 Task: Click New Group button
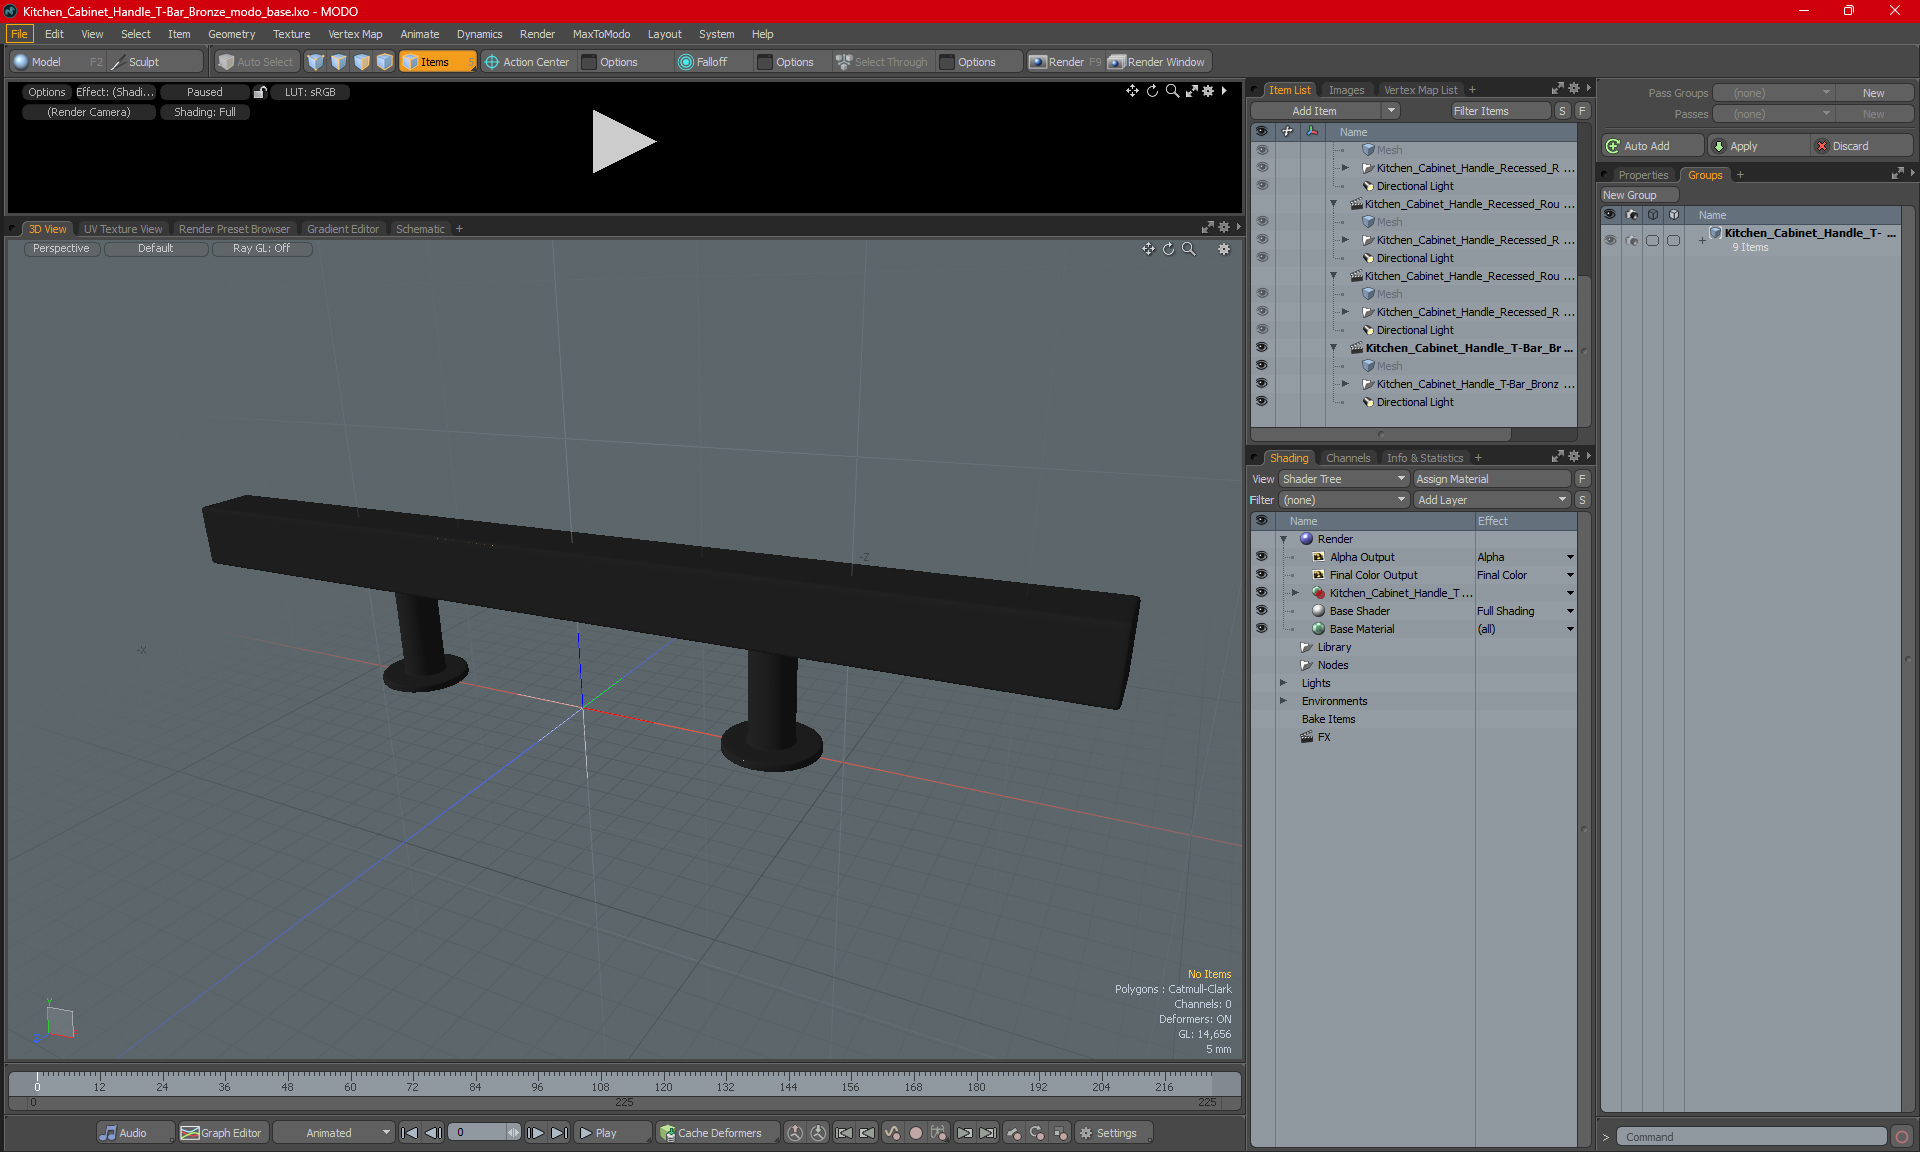(1638, 195)
